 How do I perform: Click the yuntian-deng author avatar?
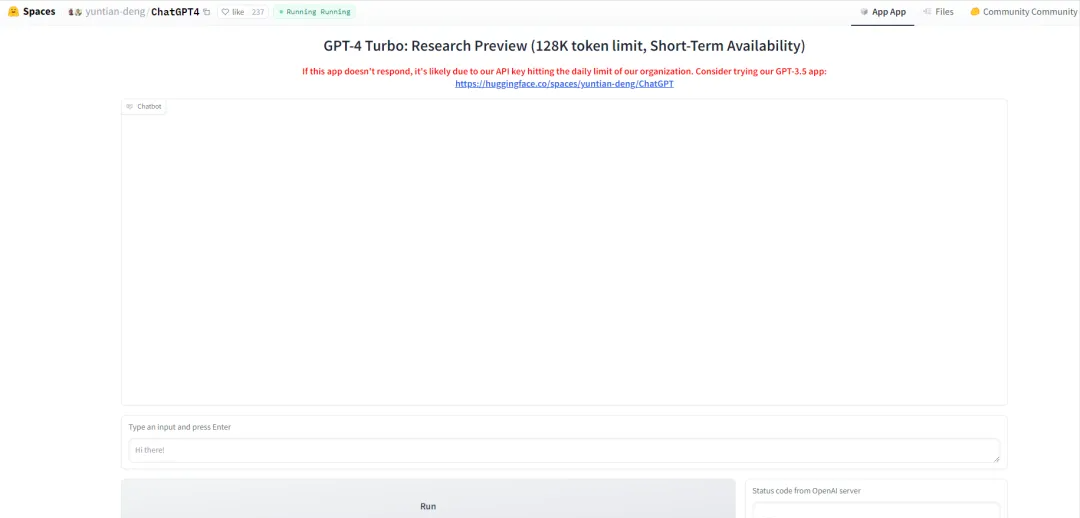75,12
